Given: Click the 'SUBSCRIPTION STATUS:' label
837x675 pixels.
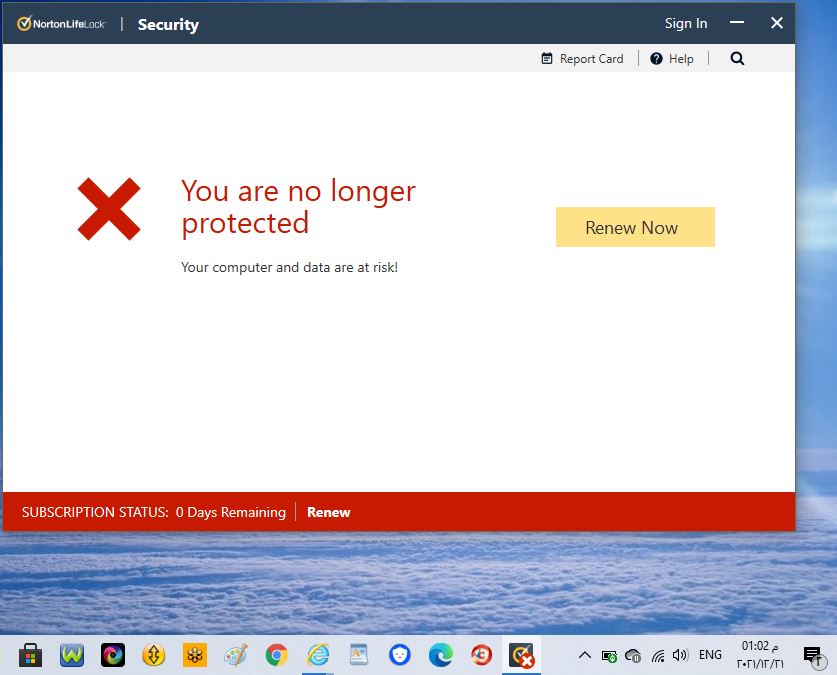Looking at the screenshot, I should pyautogui.click(x=95, y=512).
